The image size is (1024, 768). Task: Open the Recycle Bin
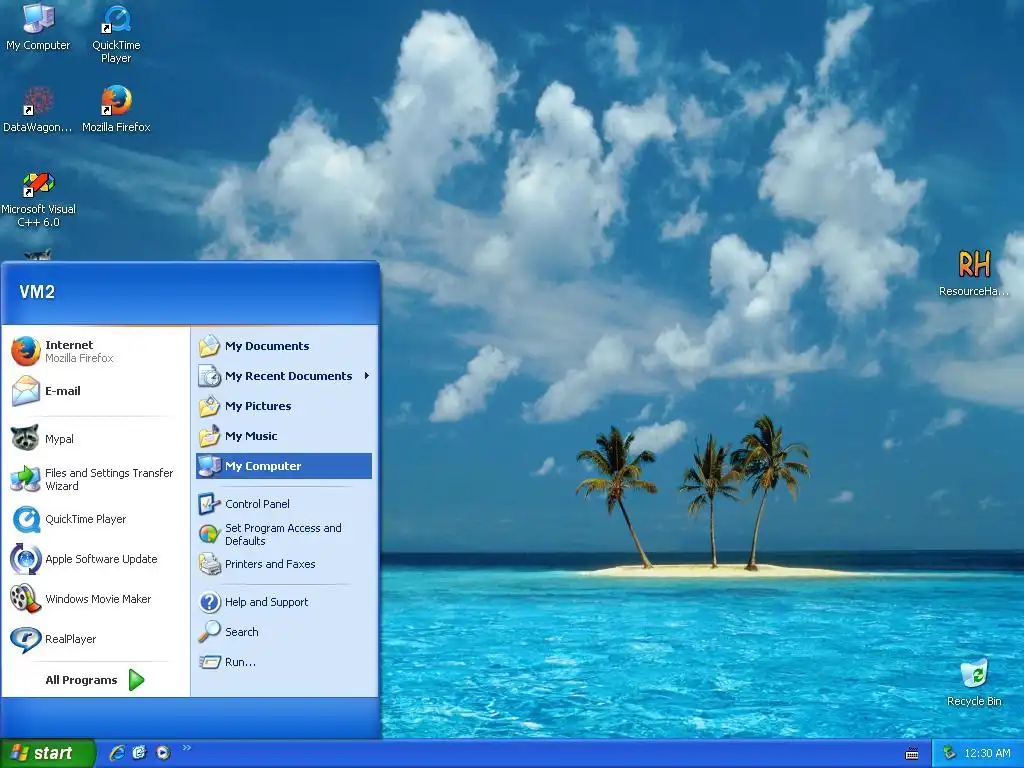974,682
